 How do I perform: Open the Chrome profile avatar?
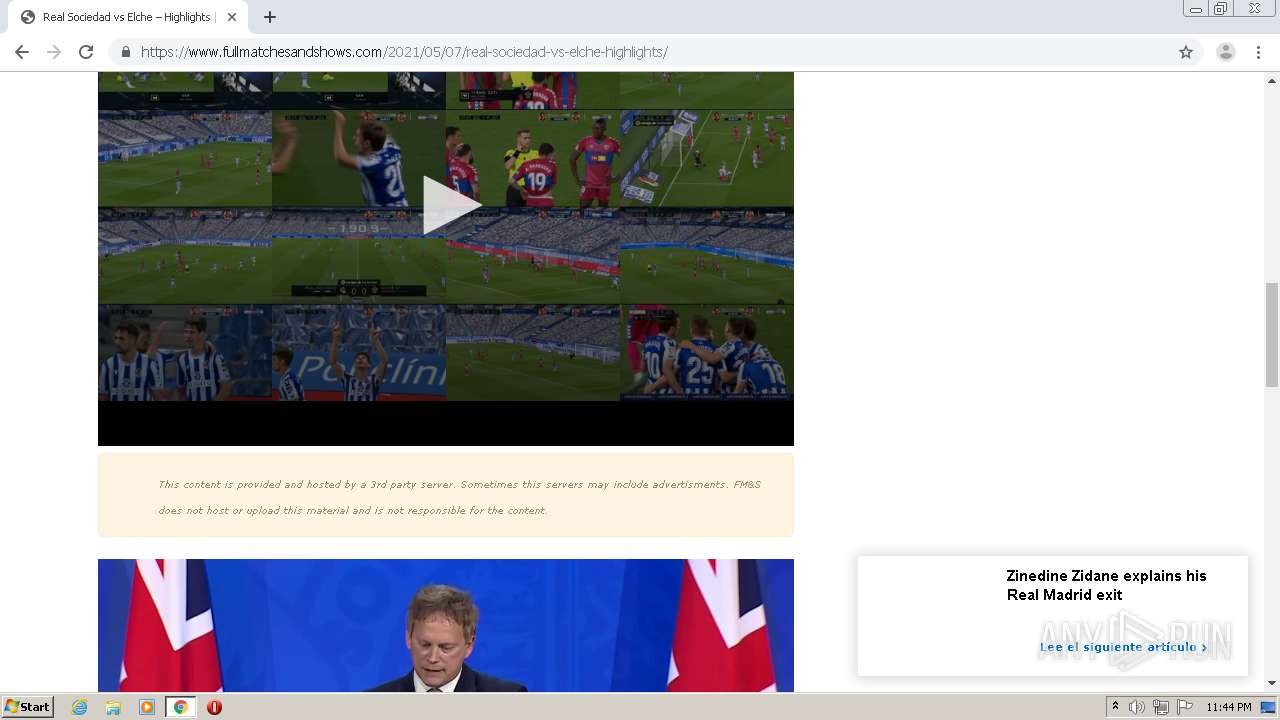coord(1226,52)
